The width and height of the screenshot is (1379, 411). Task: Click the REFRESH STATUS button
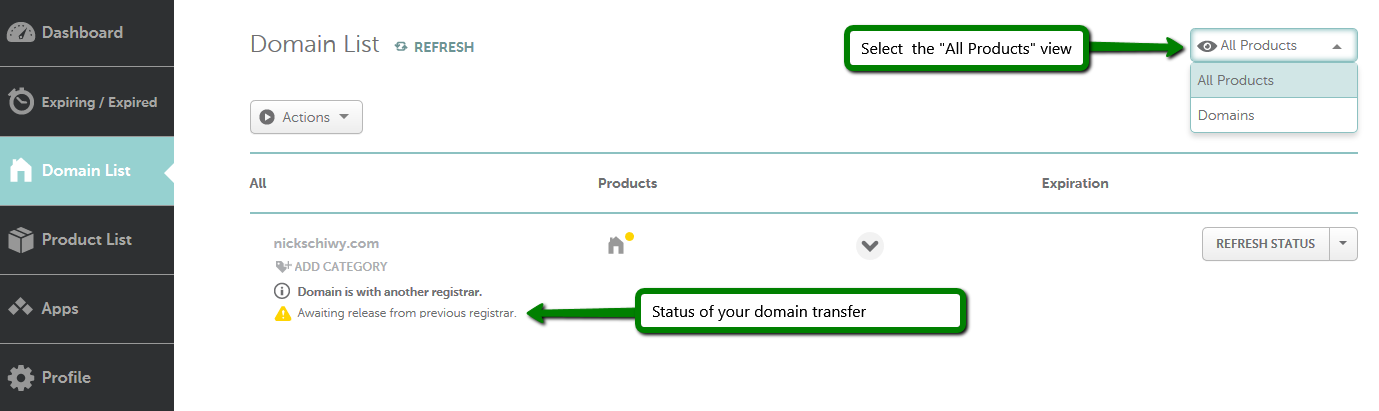click(1265, 244)
